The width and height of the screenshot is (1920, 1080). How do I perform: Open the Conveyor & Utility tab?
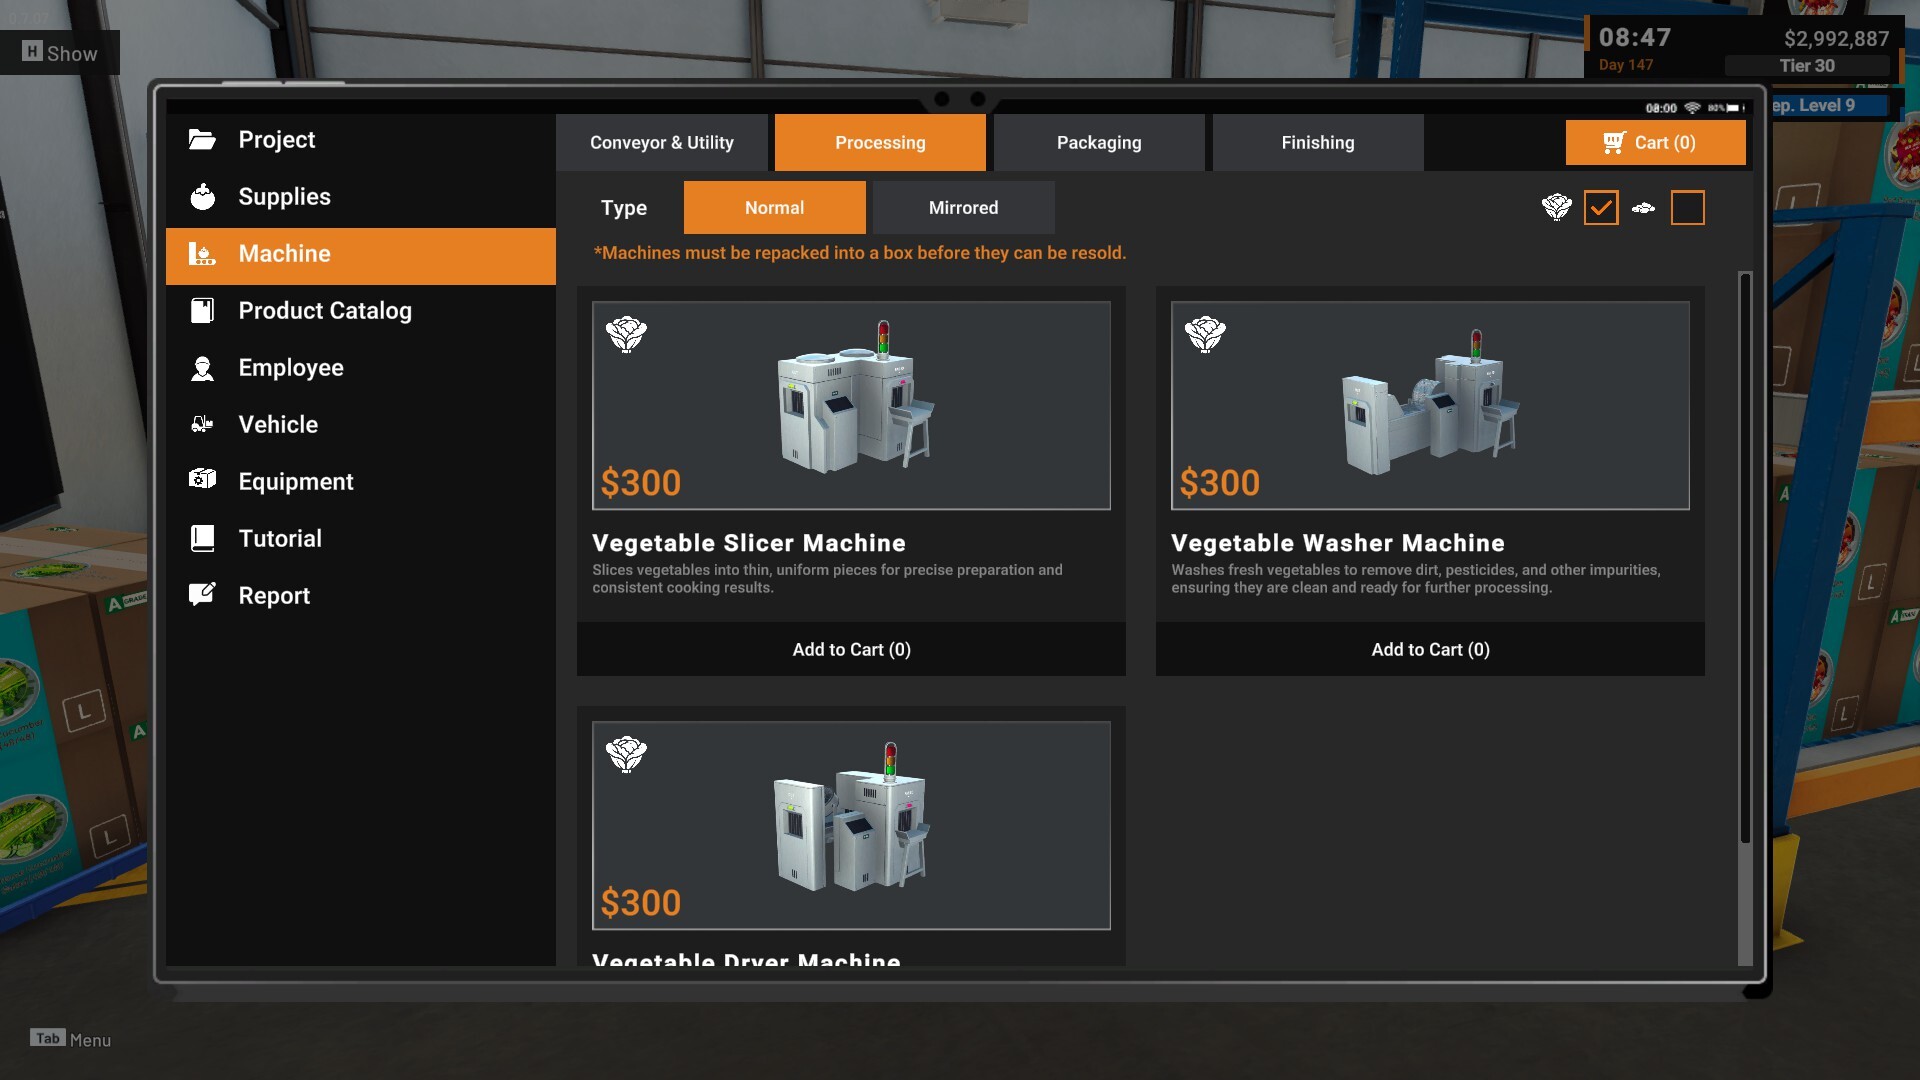[661, 143]
